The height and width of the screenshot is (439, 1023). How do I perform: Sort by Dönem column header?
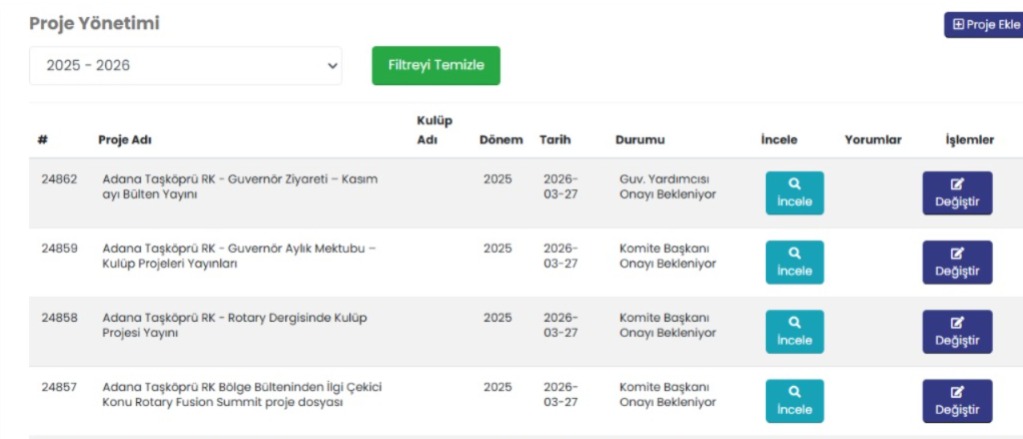[501, 140]
